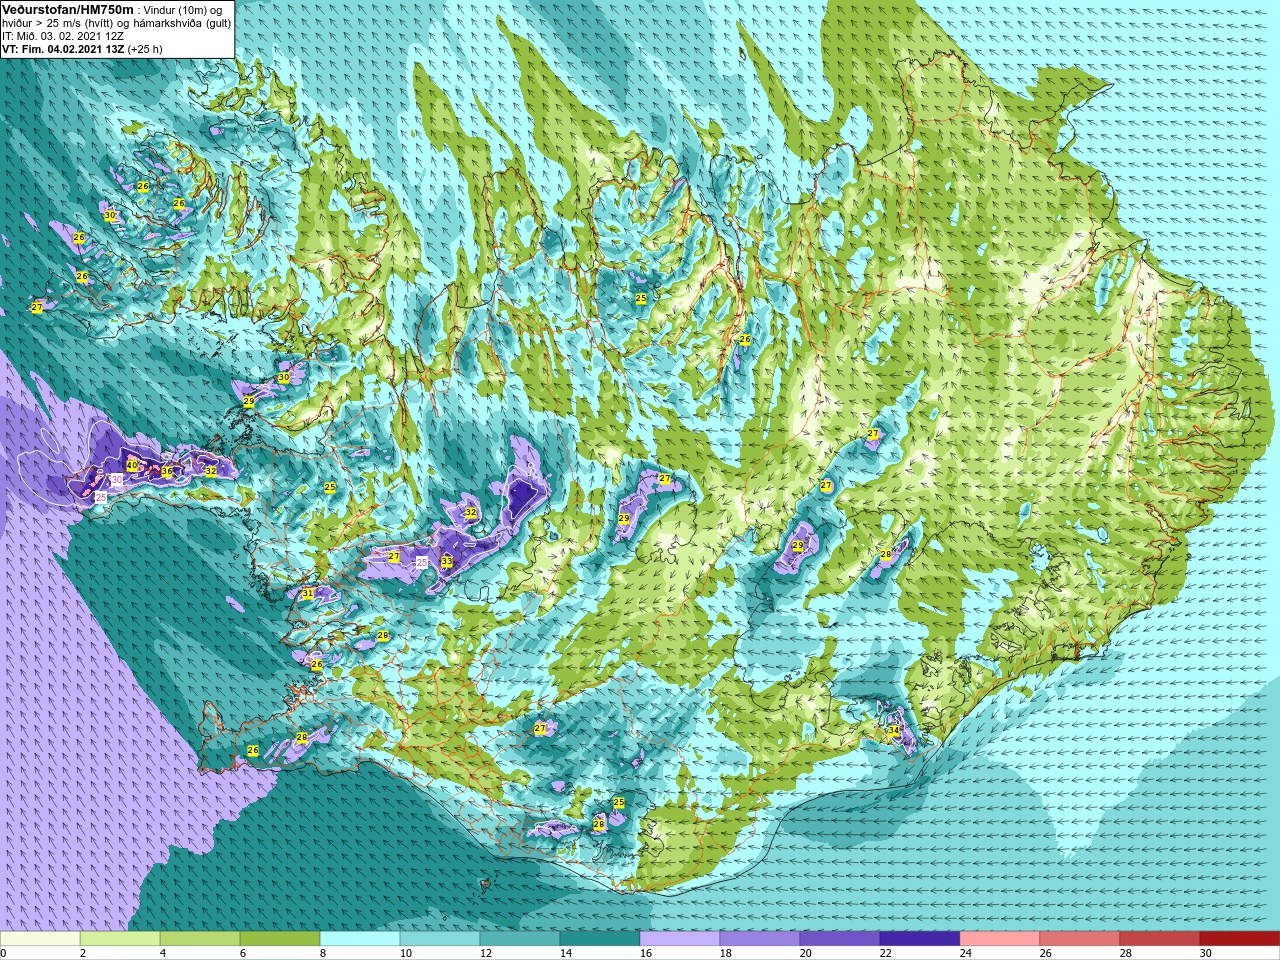Click the yellow 40 gust label
The height and width of the screenshot is (960, 1280).
(x=132, y=465)
